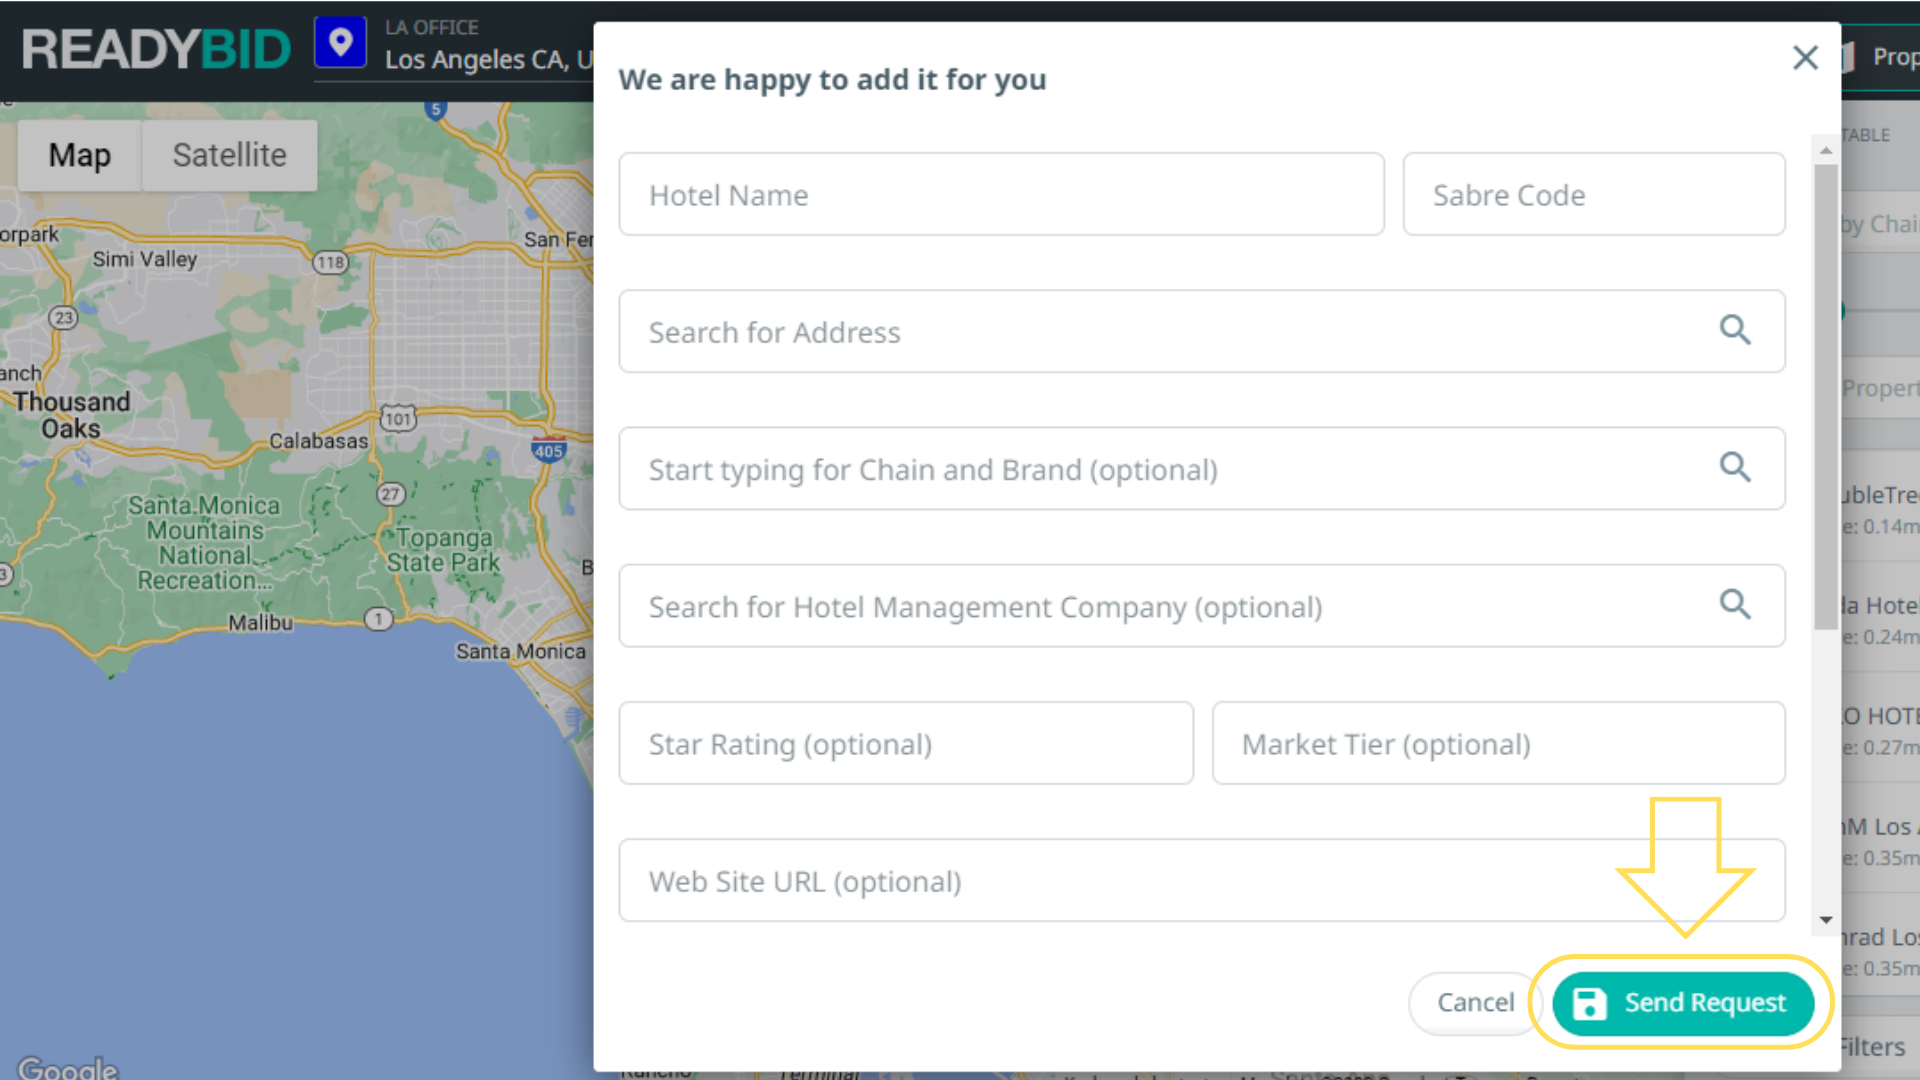Click the READYBID logo
The width and height of the screenshot is (1920, 1080).
point(156,49)
